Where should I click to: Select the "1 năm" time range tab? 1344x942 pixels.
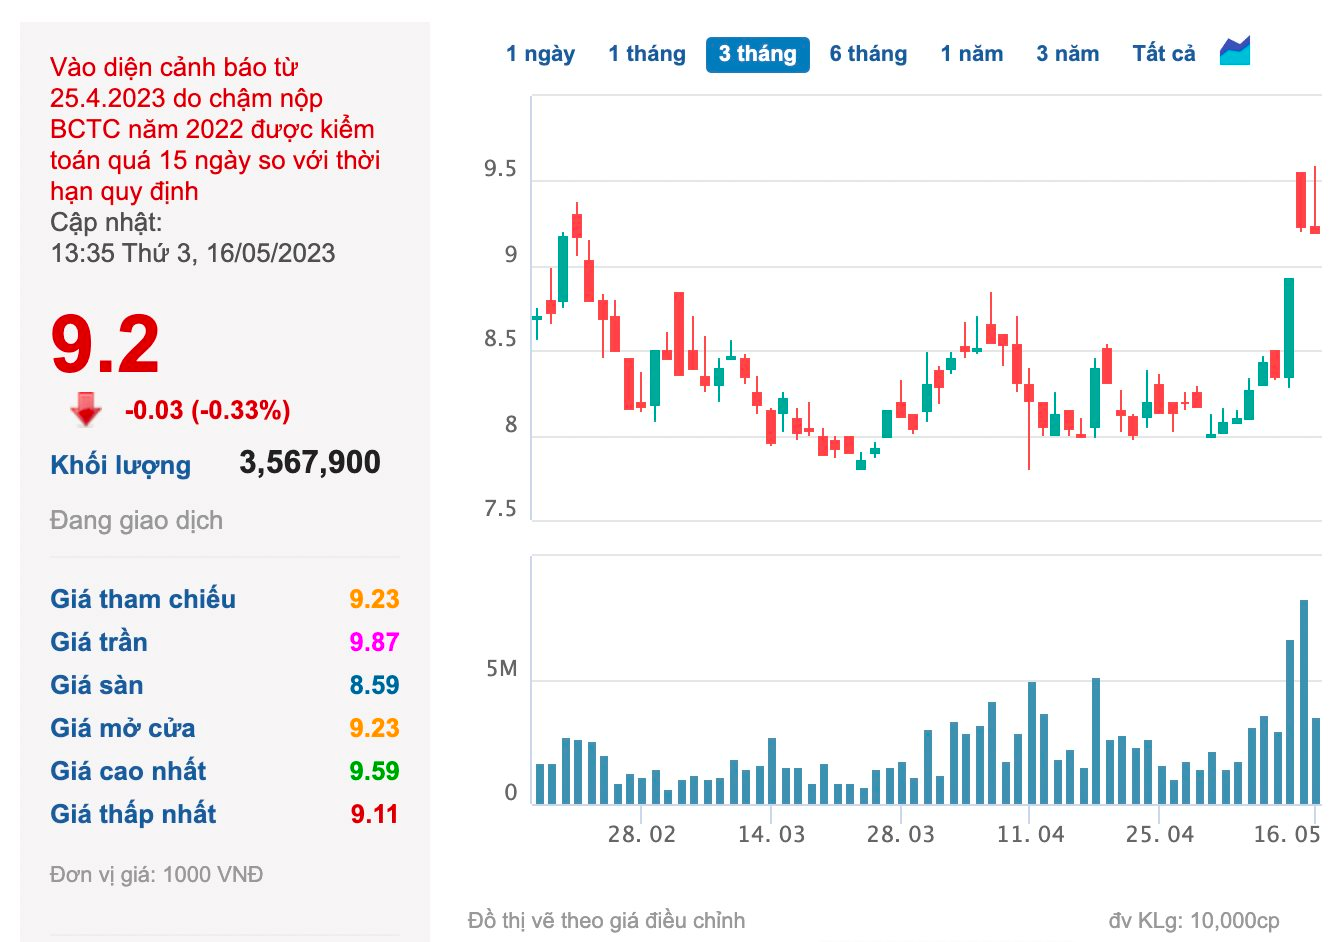point(971,54)
